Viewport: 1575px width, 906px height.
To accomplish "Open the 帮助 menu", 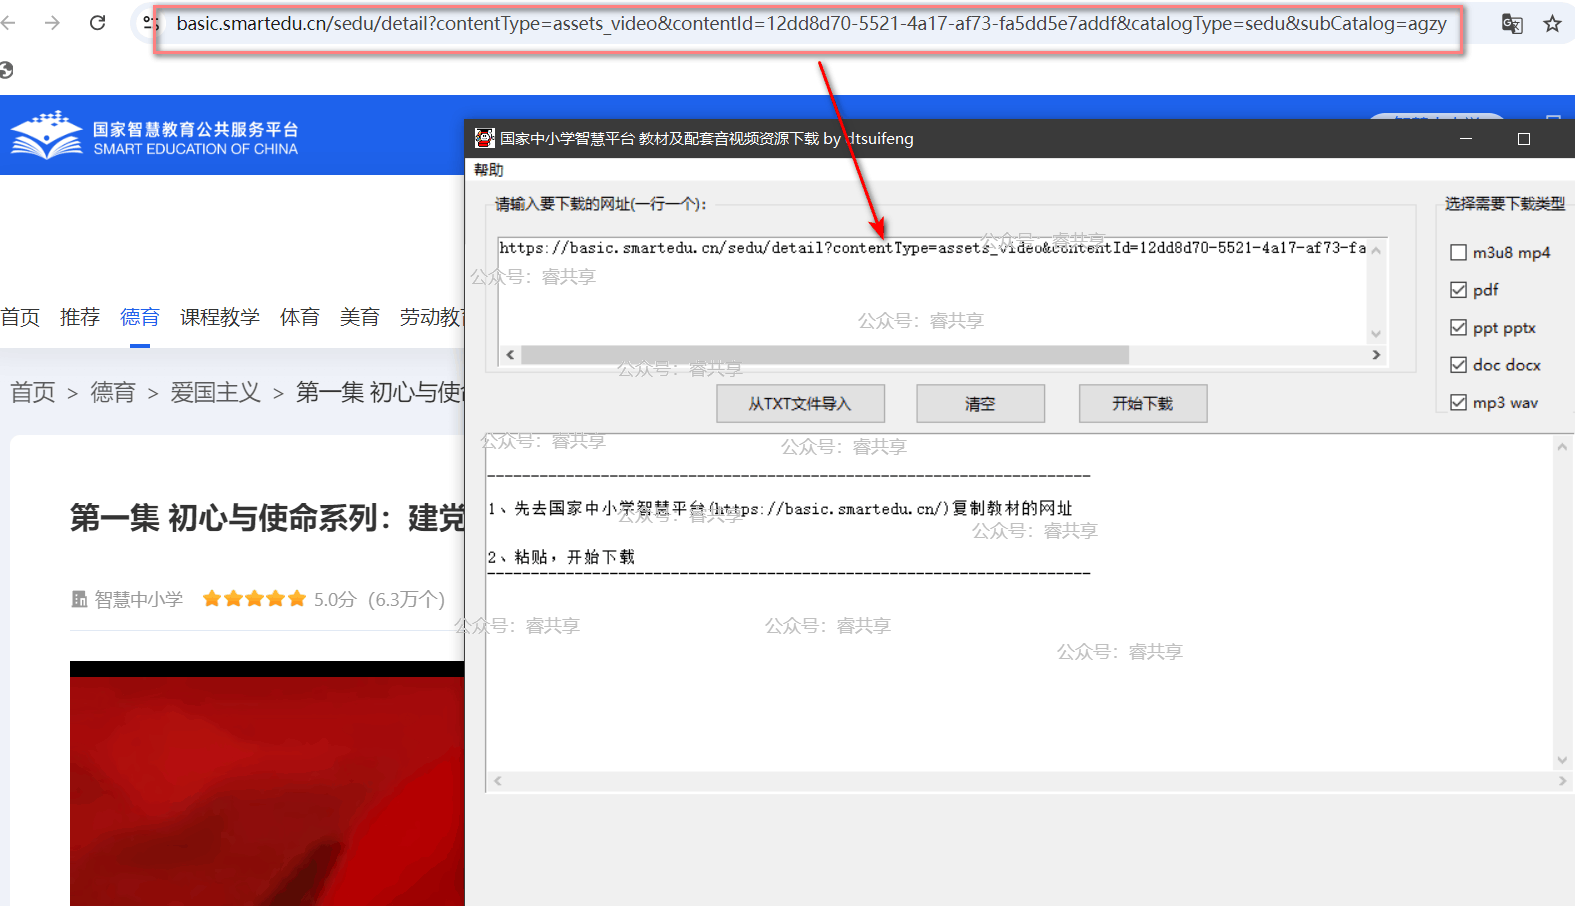I will pos(489,170).
